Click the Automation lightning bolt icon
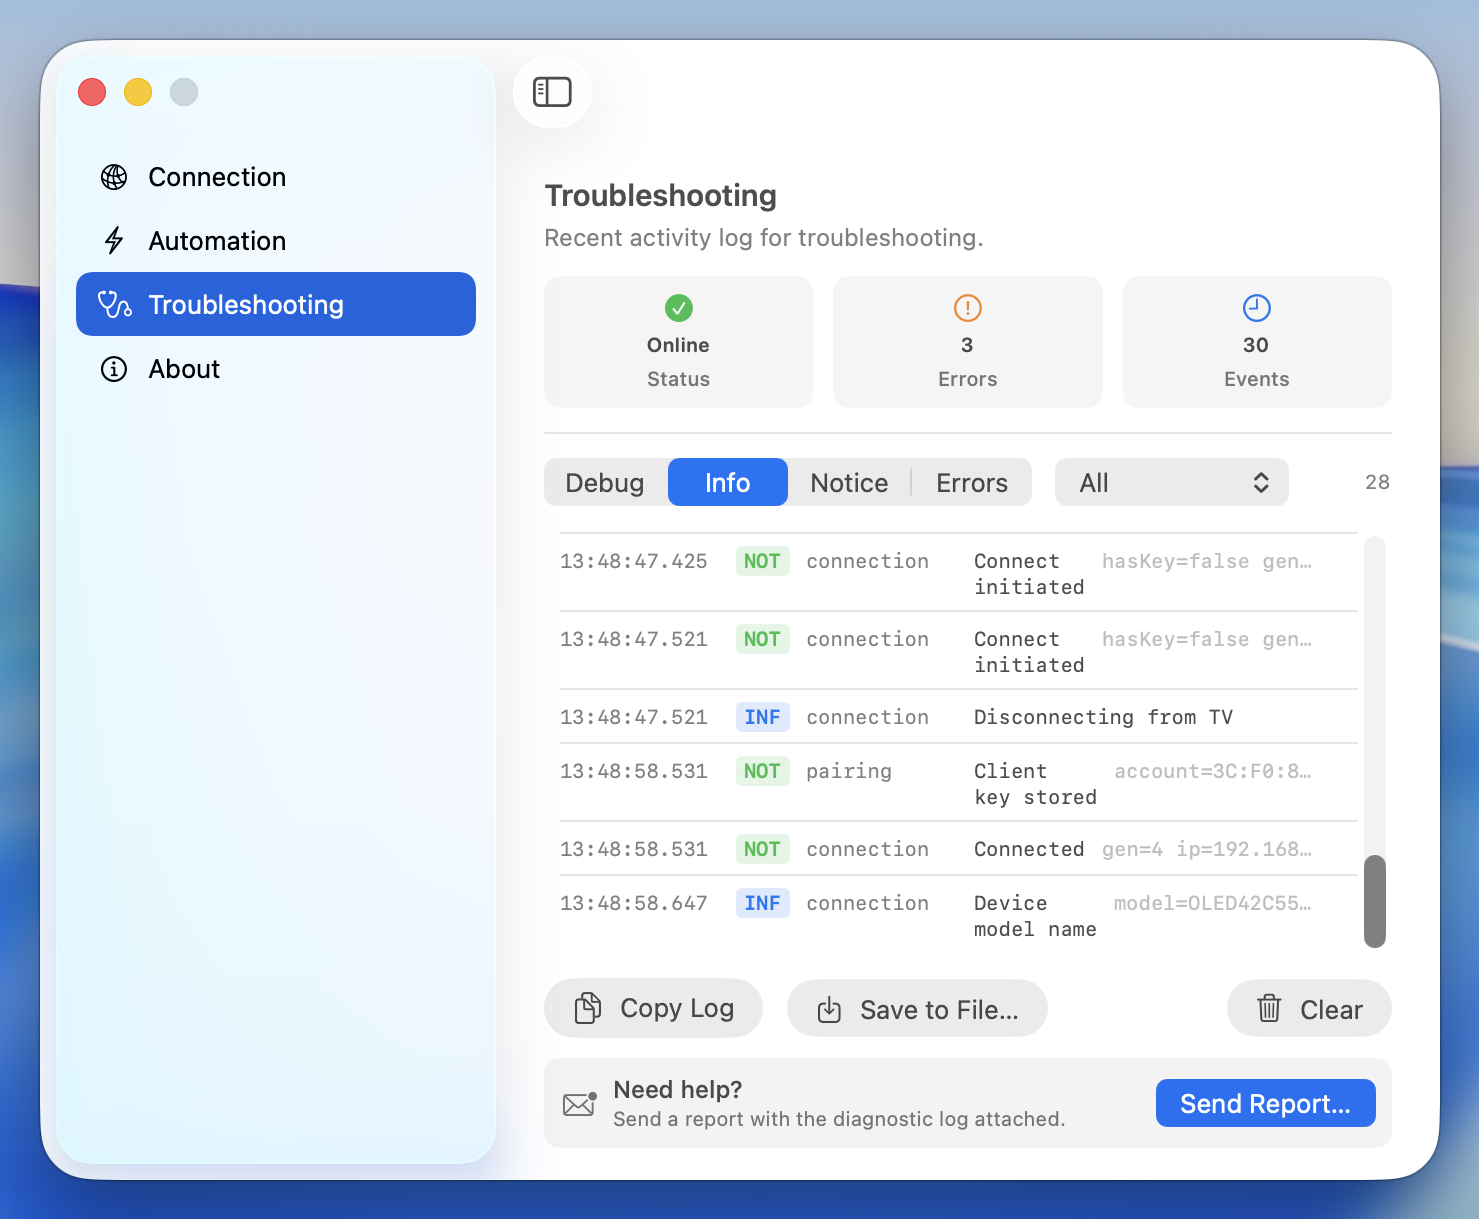 [114, 241]
